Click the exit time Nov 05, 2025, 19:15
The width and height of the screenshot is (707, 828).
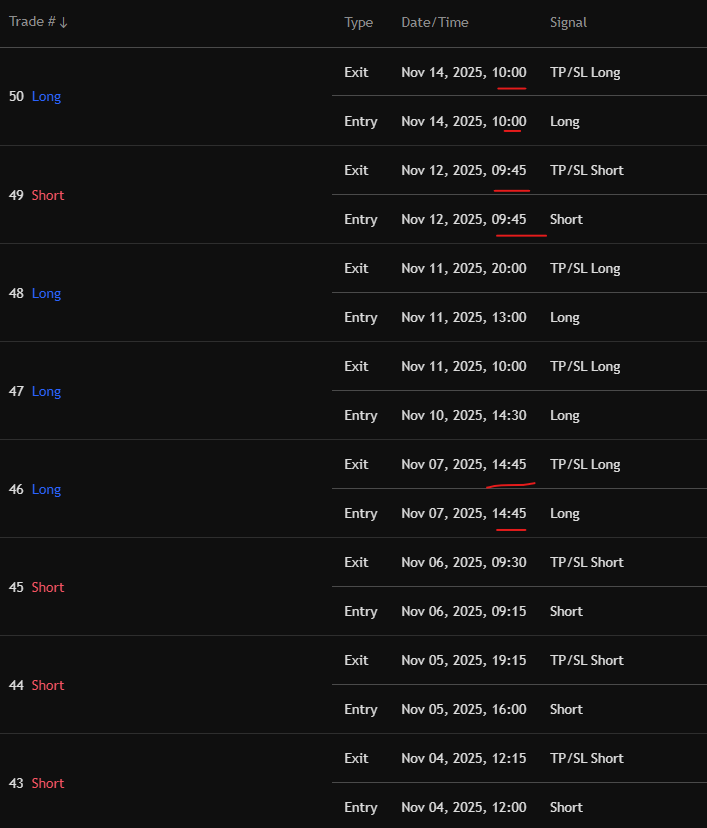pos(463,660)
